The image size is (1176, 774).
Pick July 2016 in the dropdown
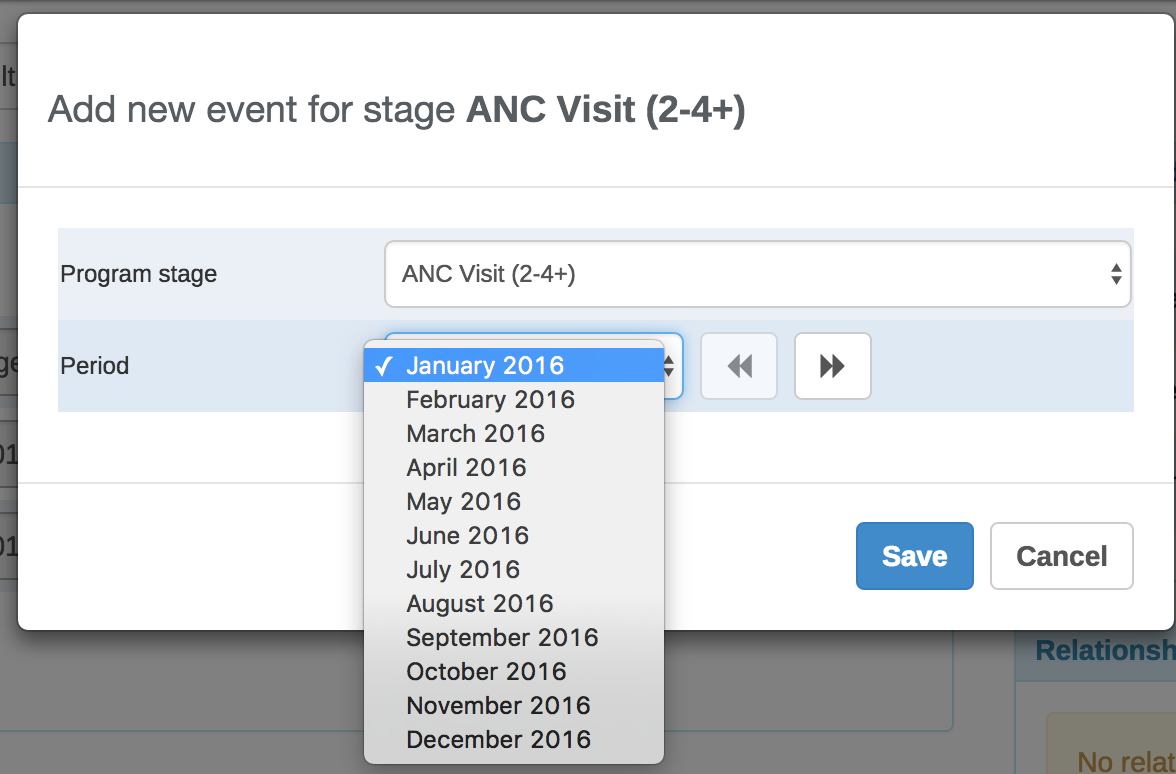coord(463,570)
